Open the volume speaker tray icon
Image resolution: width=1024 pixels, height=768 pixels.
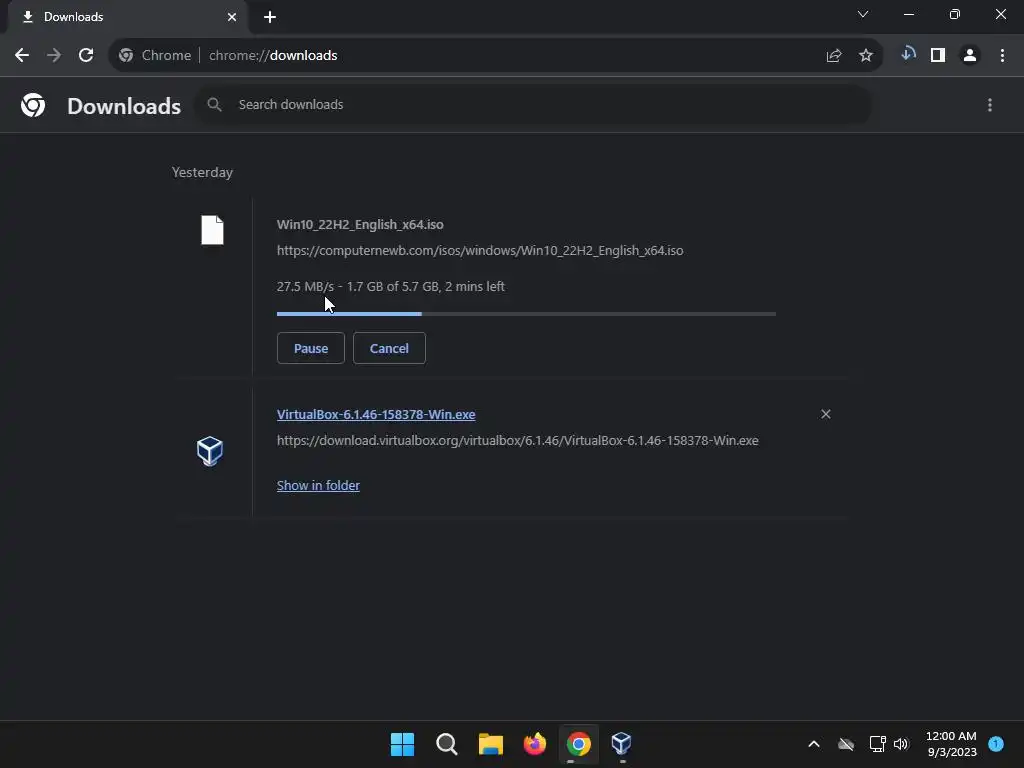901,744
